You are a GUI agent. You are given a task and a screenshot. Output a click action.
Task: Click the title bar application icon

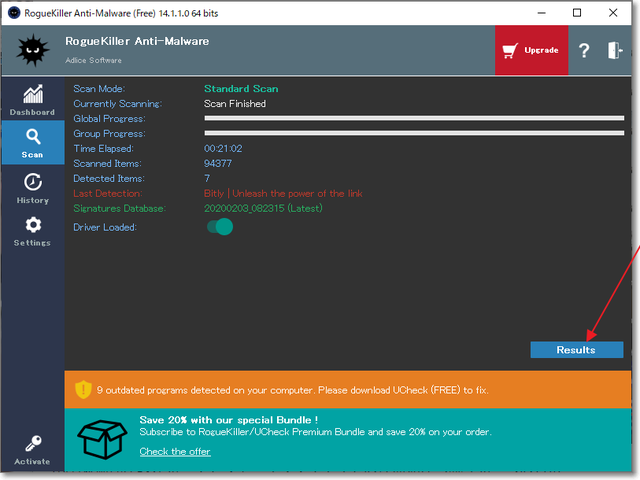[13, 13]
